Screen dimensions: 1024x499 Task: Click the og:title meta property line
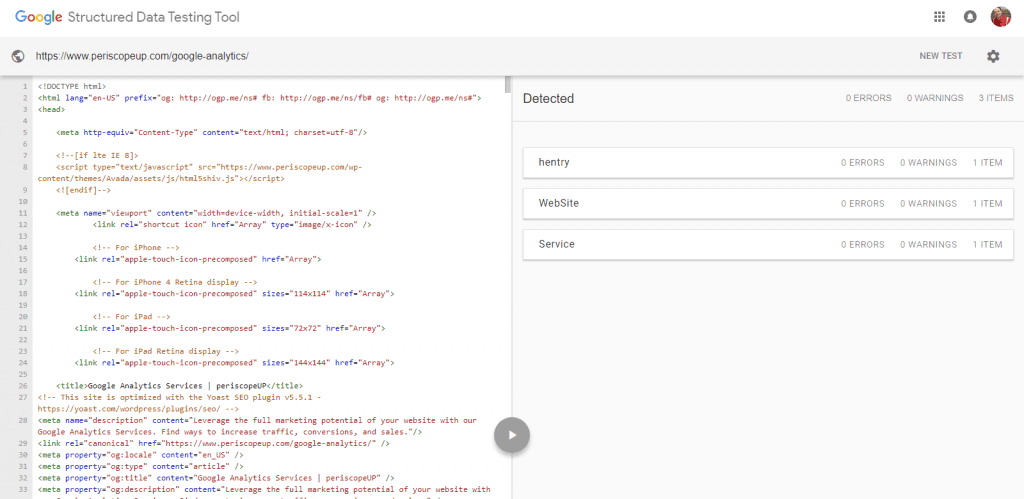pyautogui.click(x=216, y=477)
